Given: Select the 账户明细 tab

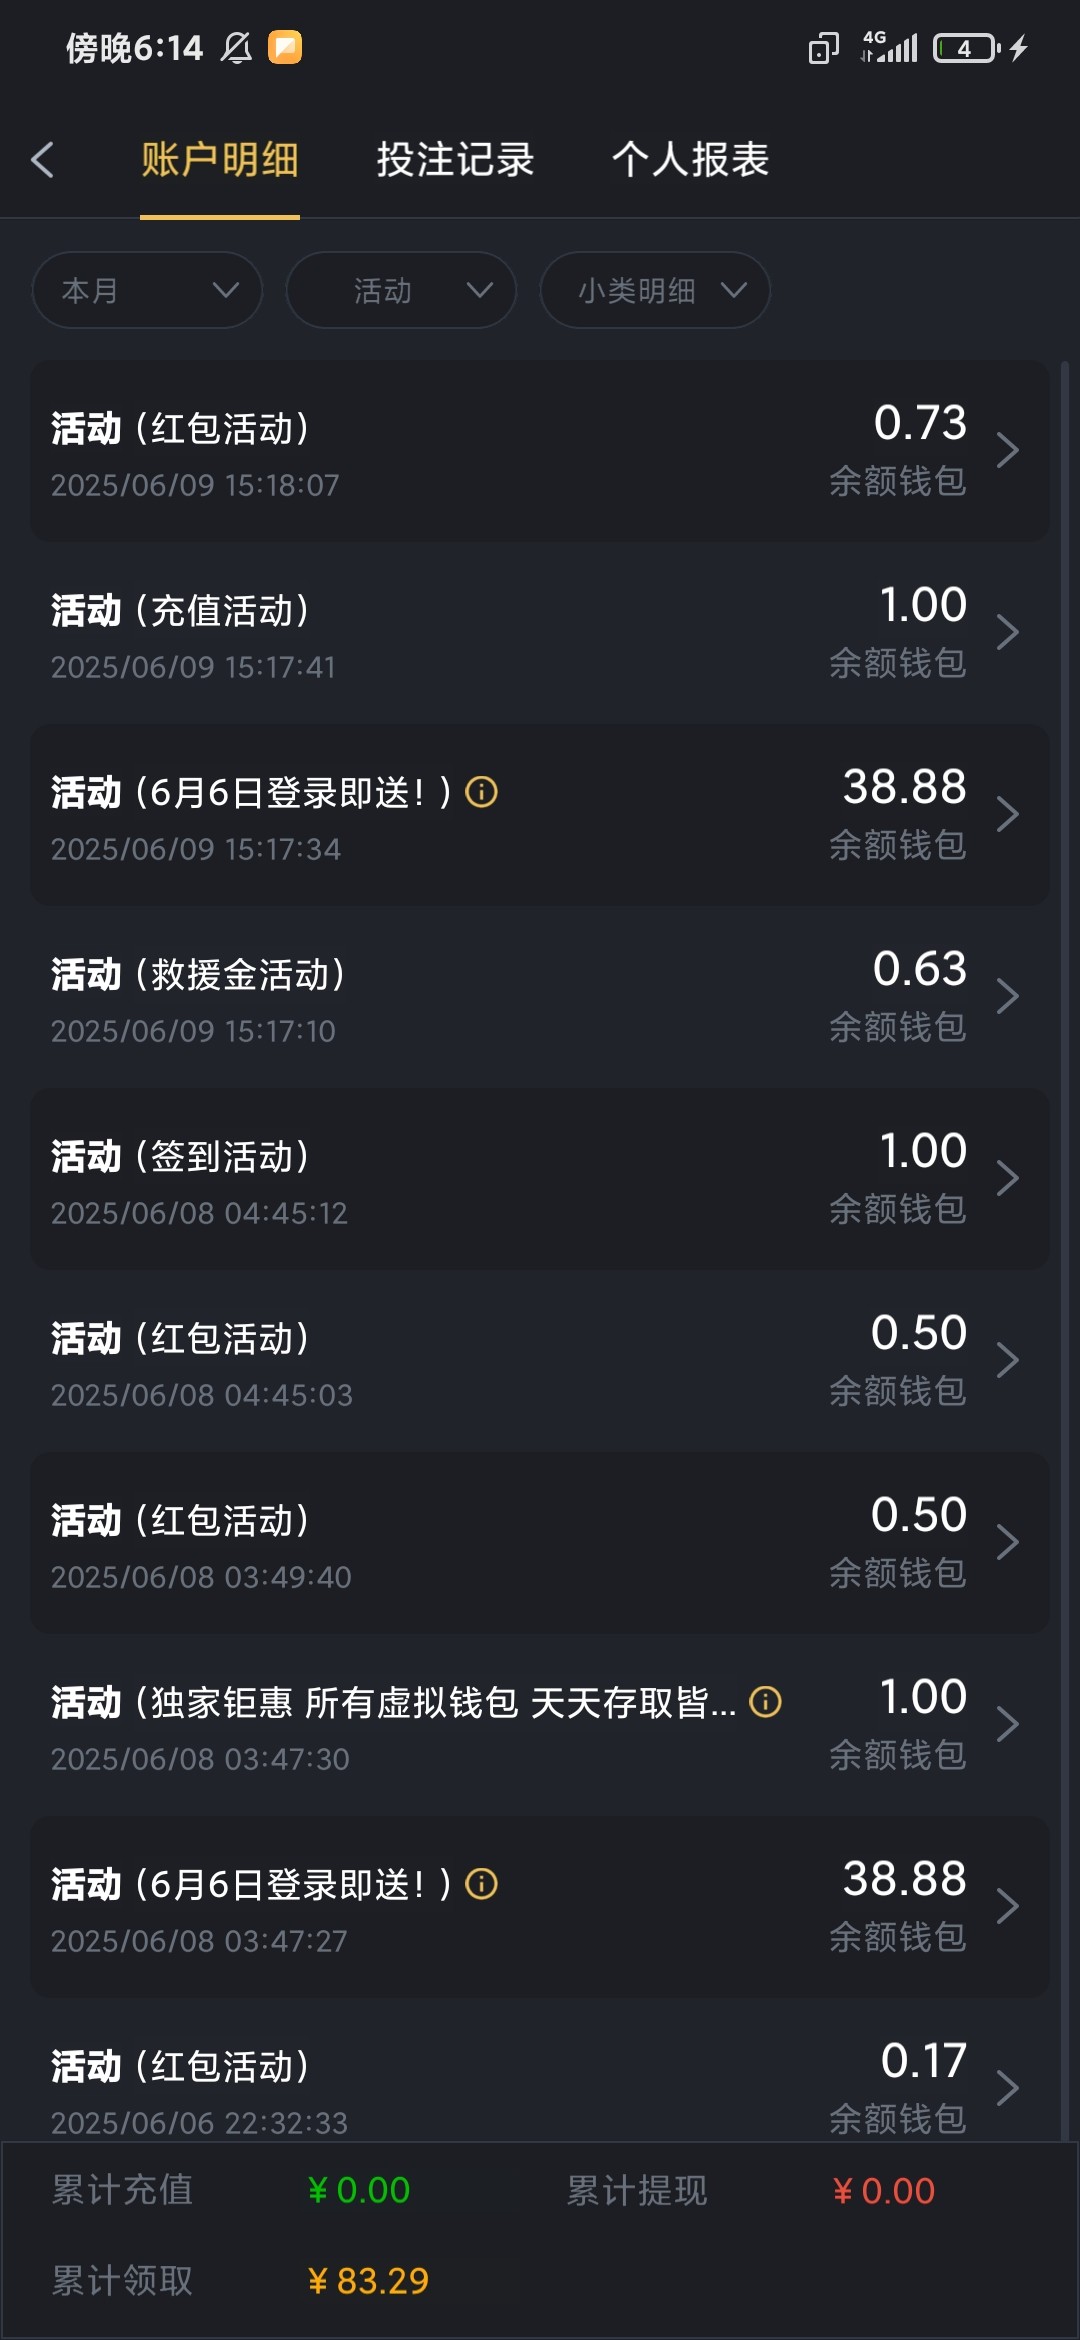Looking at the screenshot, I should [220, 160].
